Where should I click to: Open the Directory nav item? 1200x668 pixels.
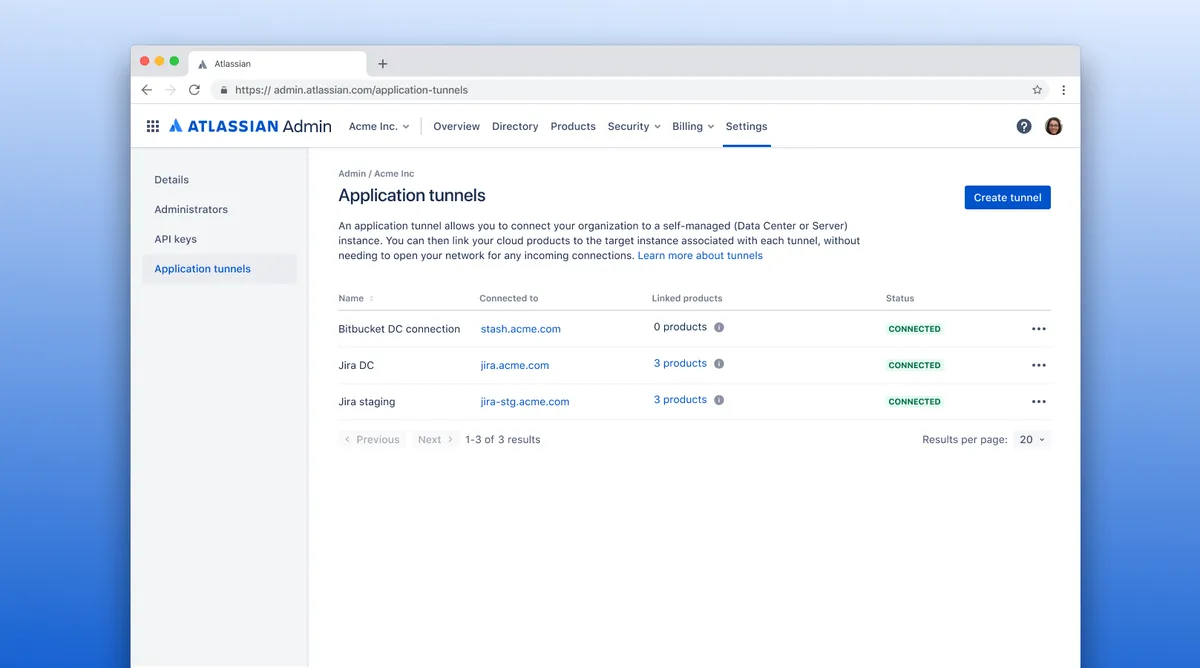[515, 126]
